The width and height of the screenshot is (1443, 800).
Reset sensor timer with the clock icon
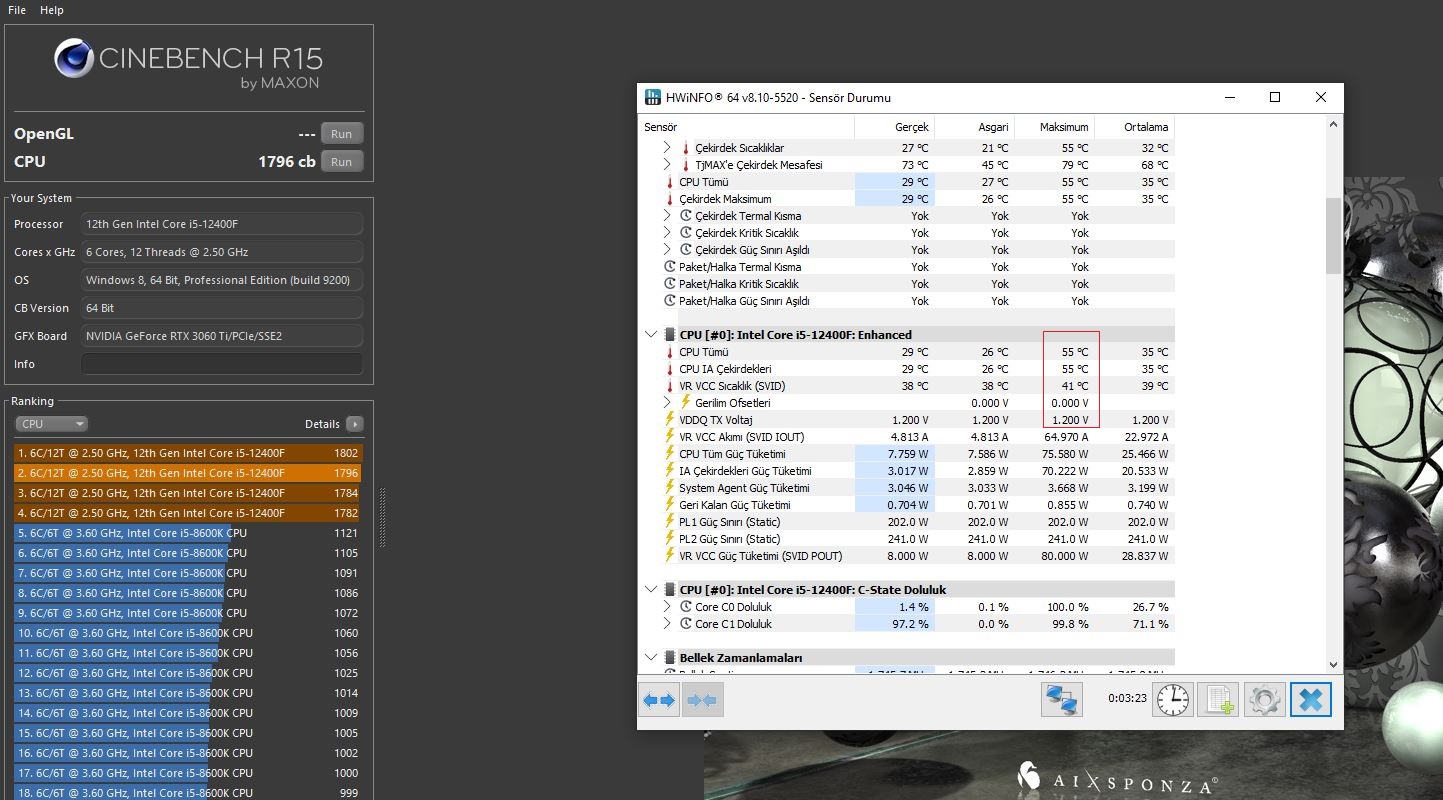[1174, 700]
